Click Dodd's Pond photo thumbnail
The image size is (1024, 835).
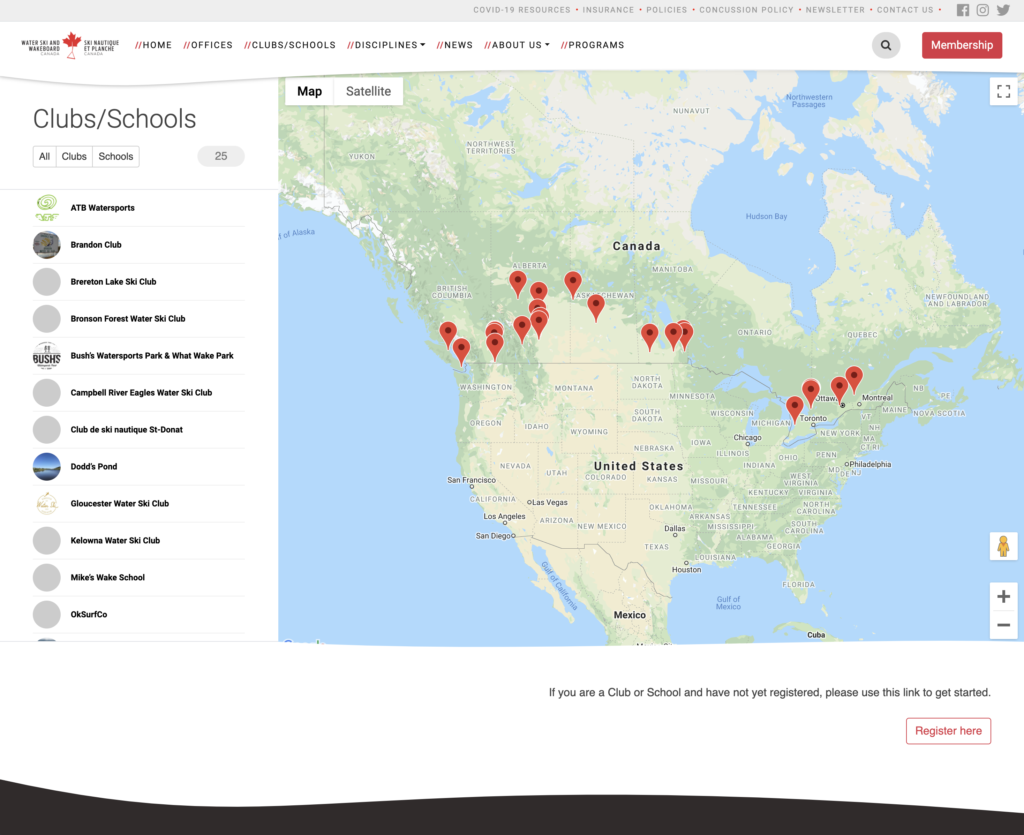pos(47,467)
